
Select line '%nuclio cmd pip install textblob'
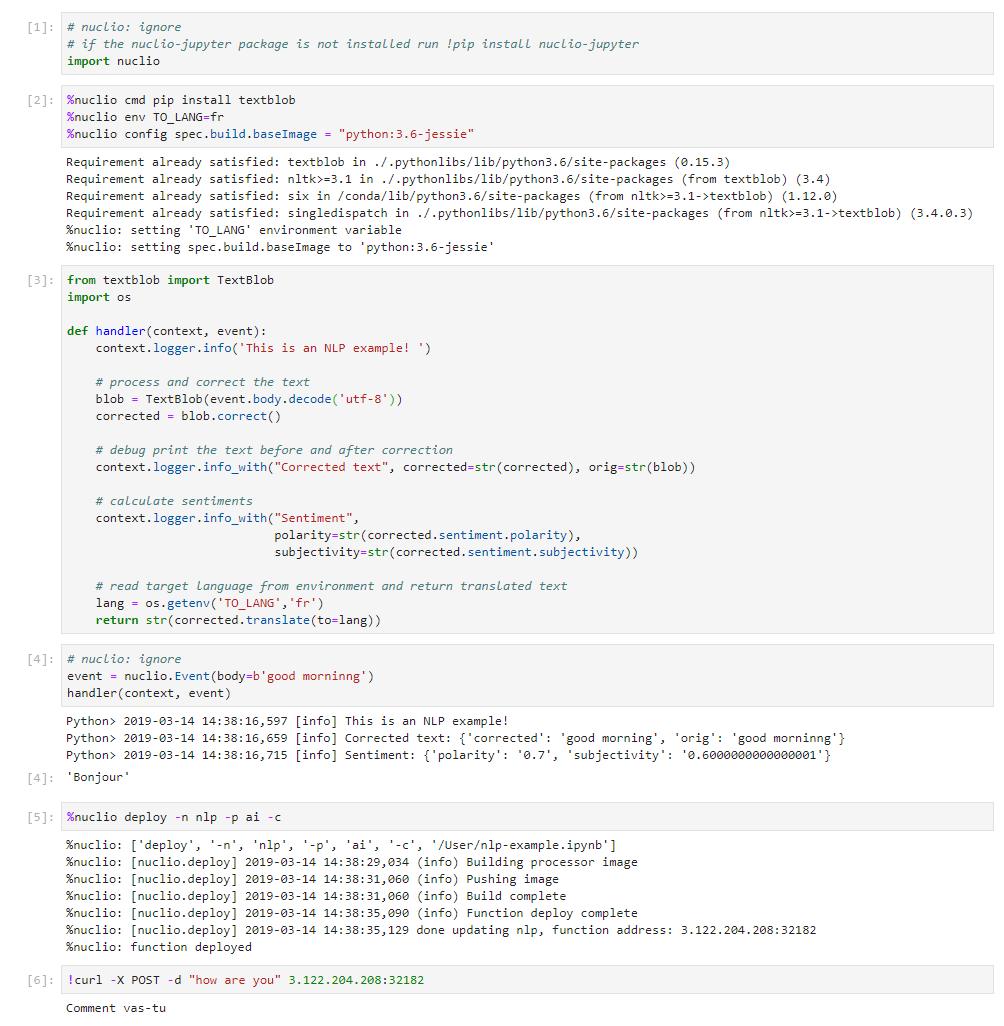(x=181, y=100)
